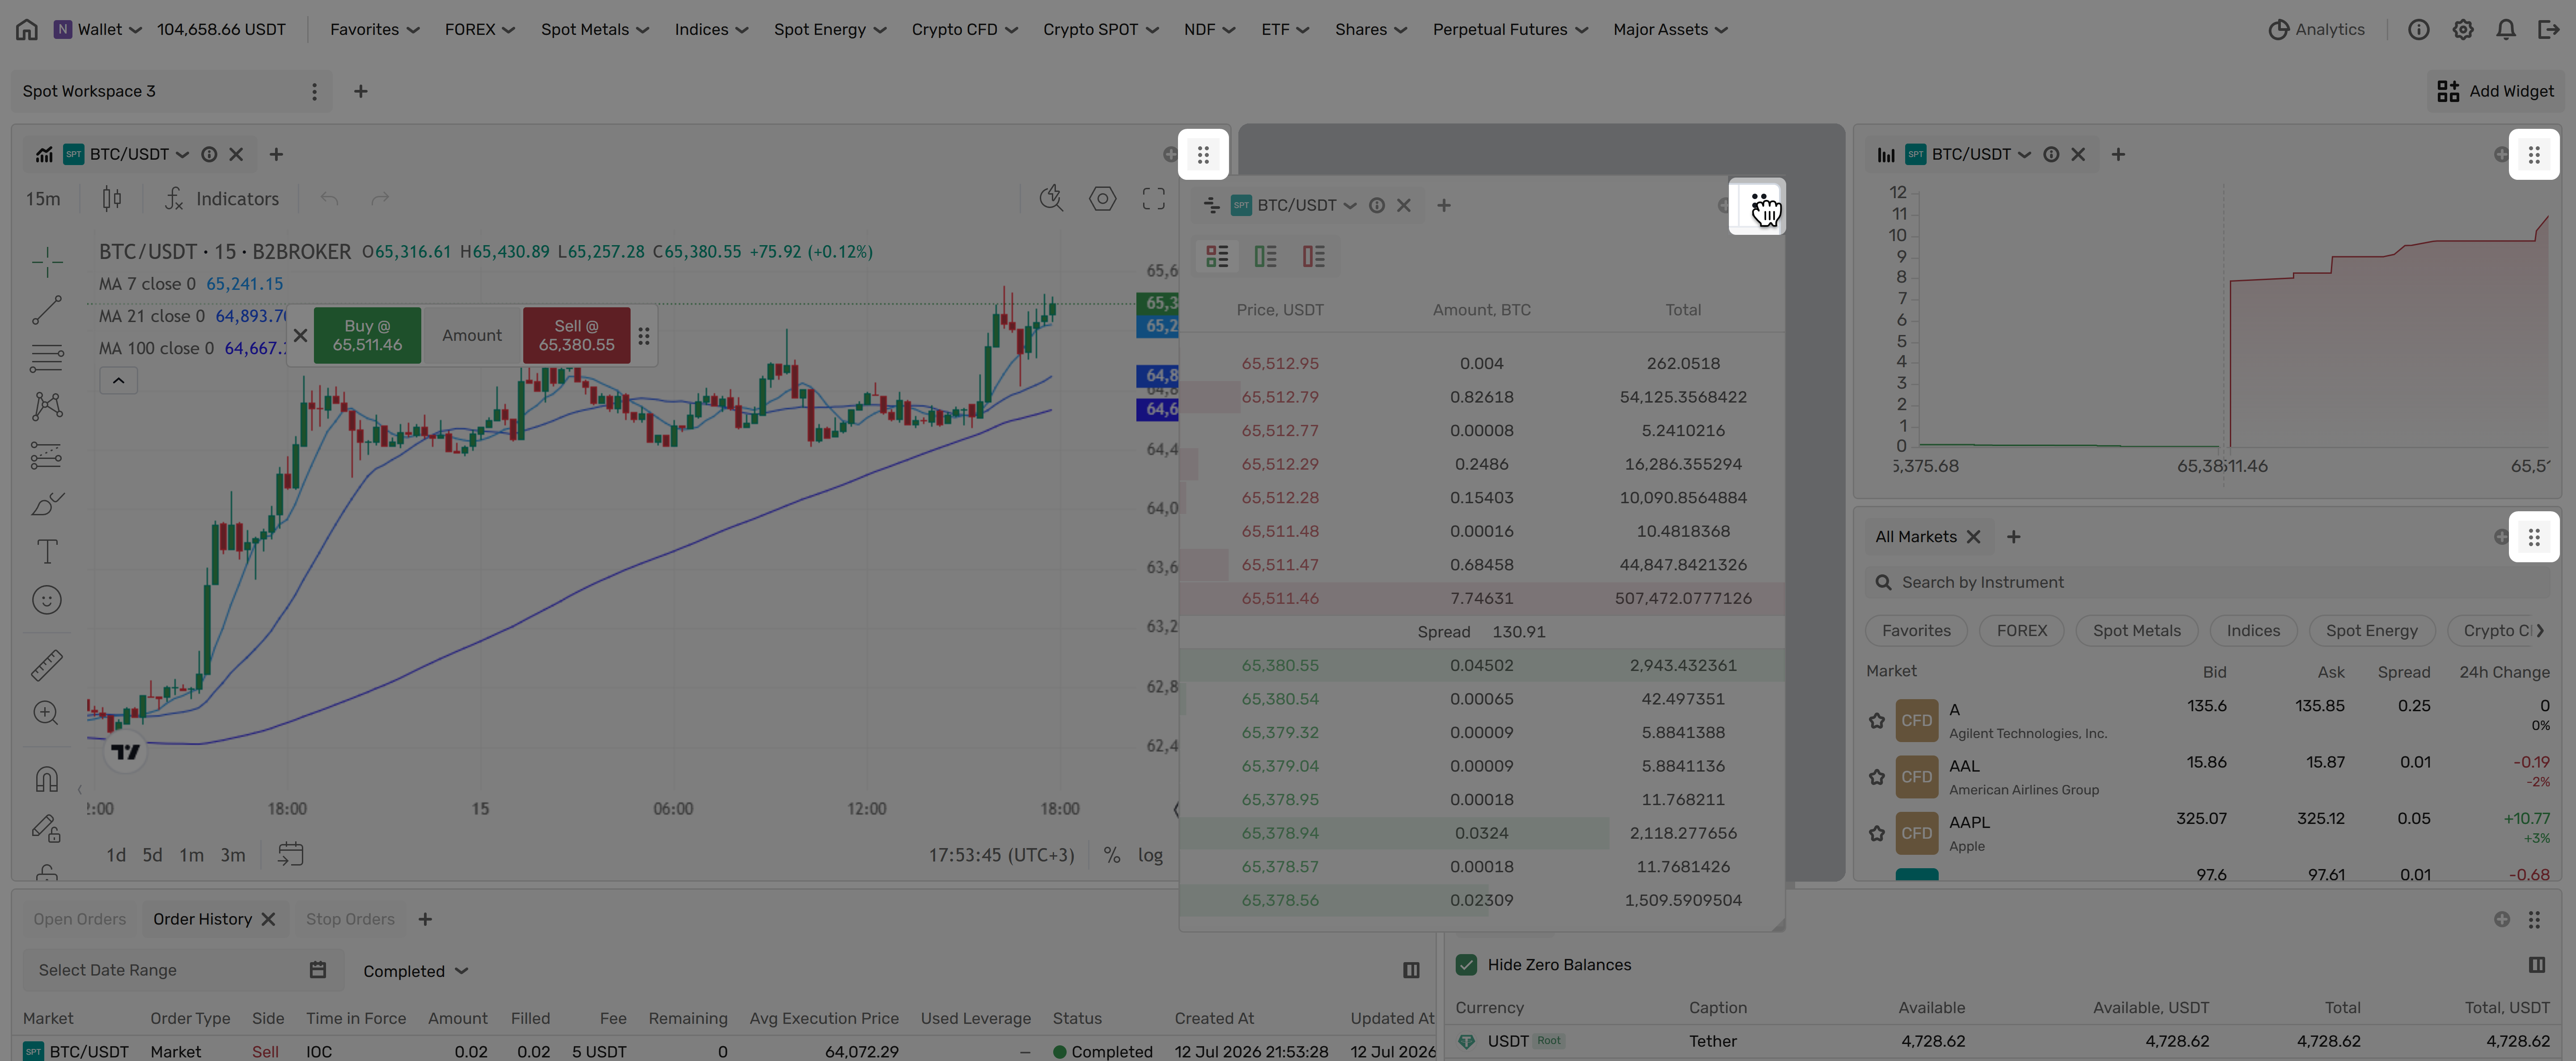Toggle percent scale on chart
This screenshot has height=1061, width=2576.
pos(1111,855)
